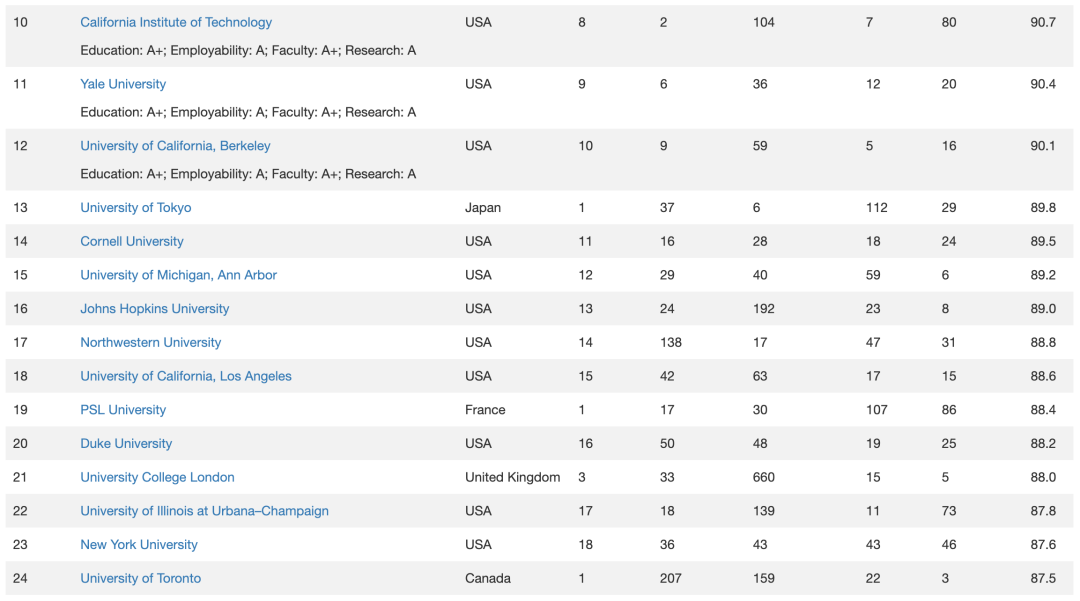Image resolution: width=1080 pixels, height=601 pixels.
Task: Click the United Kingdom country cell
Action: tap(512, 477)
